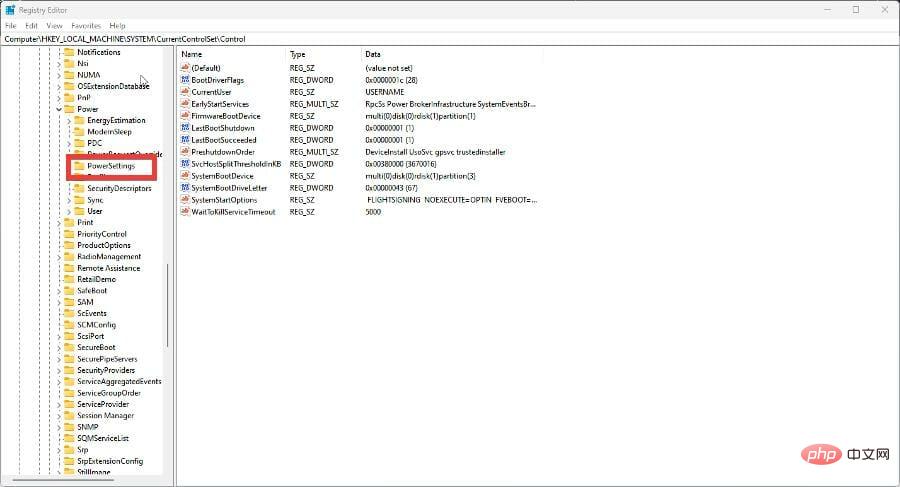Click the tree pane horizontal scrollbar
Image resolution: width=900 pixels, height=487 pixels.
click(63, 480)
